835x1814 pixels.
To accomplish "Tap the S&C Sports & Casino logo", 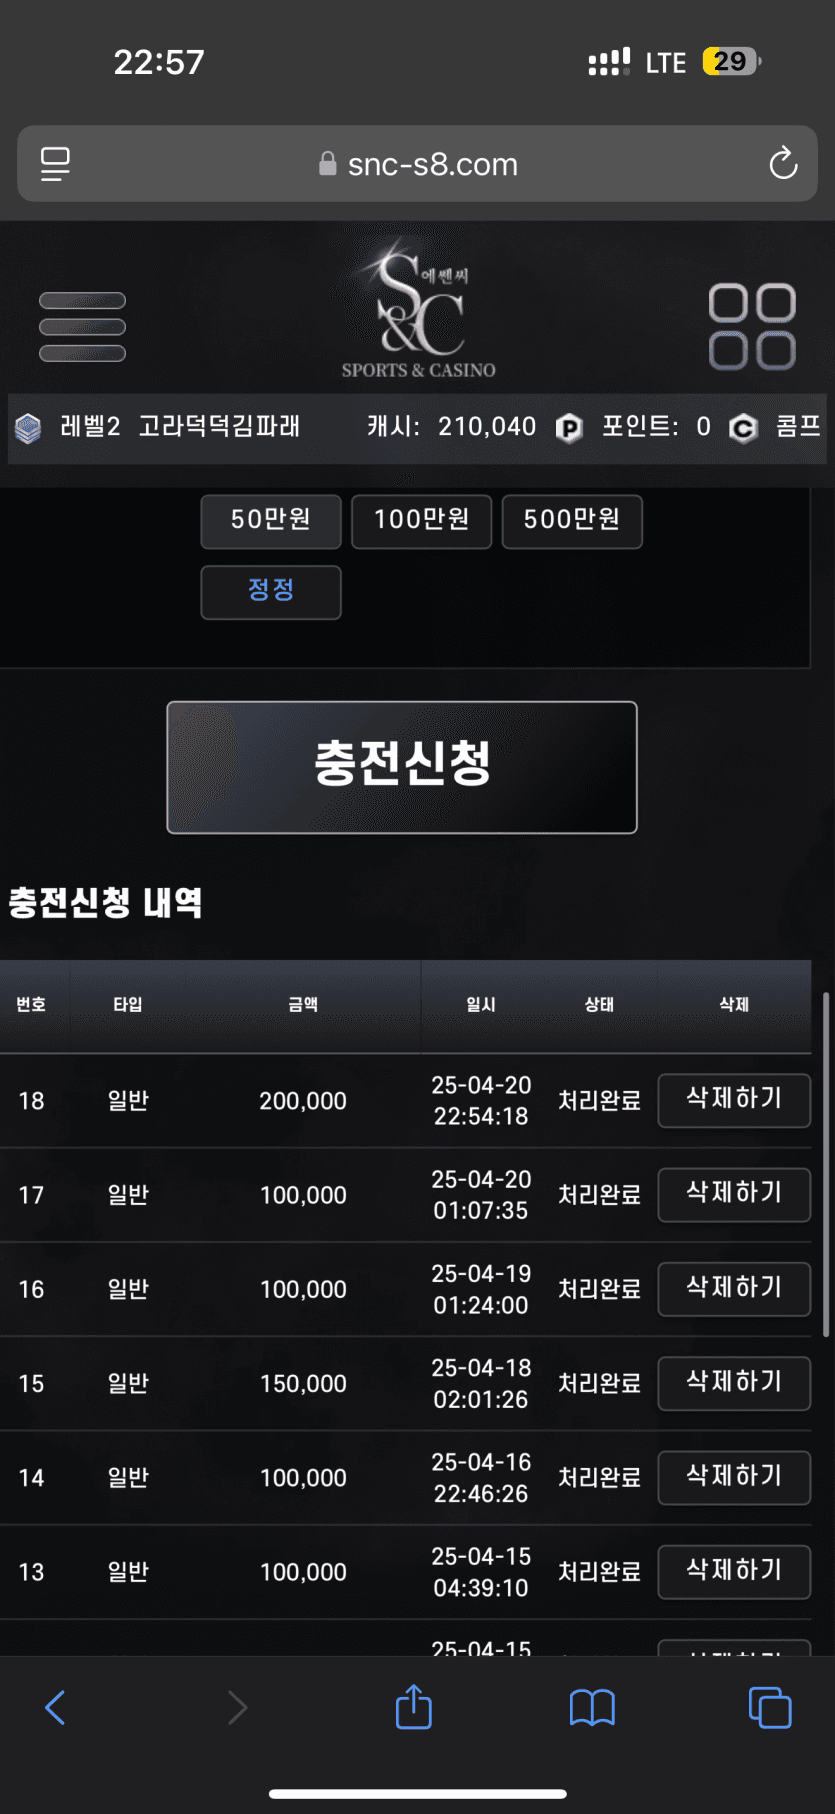I will (x=419, y=308).
